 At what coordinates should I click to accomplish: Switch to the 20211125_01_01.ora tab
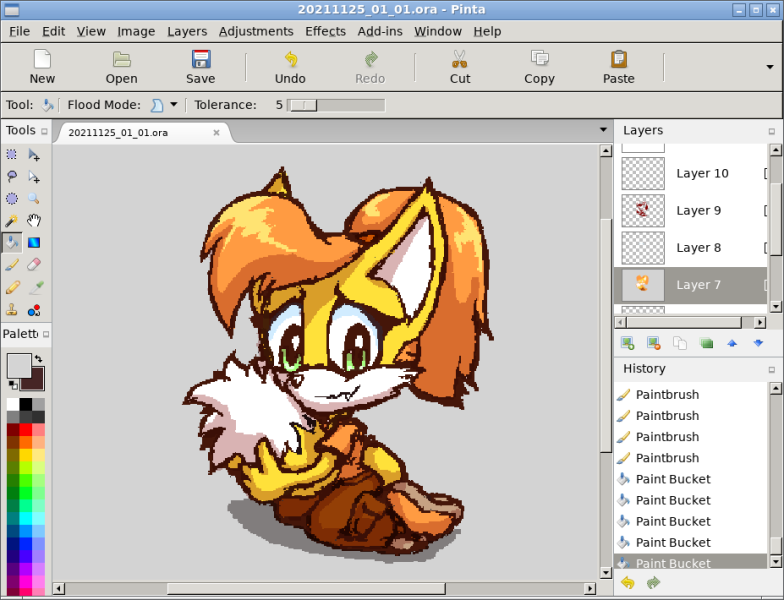tap(118, 133)
